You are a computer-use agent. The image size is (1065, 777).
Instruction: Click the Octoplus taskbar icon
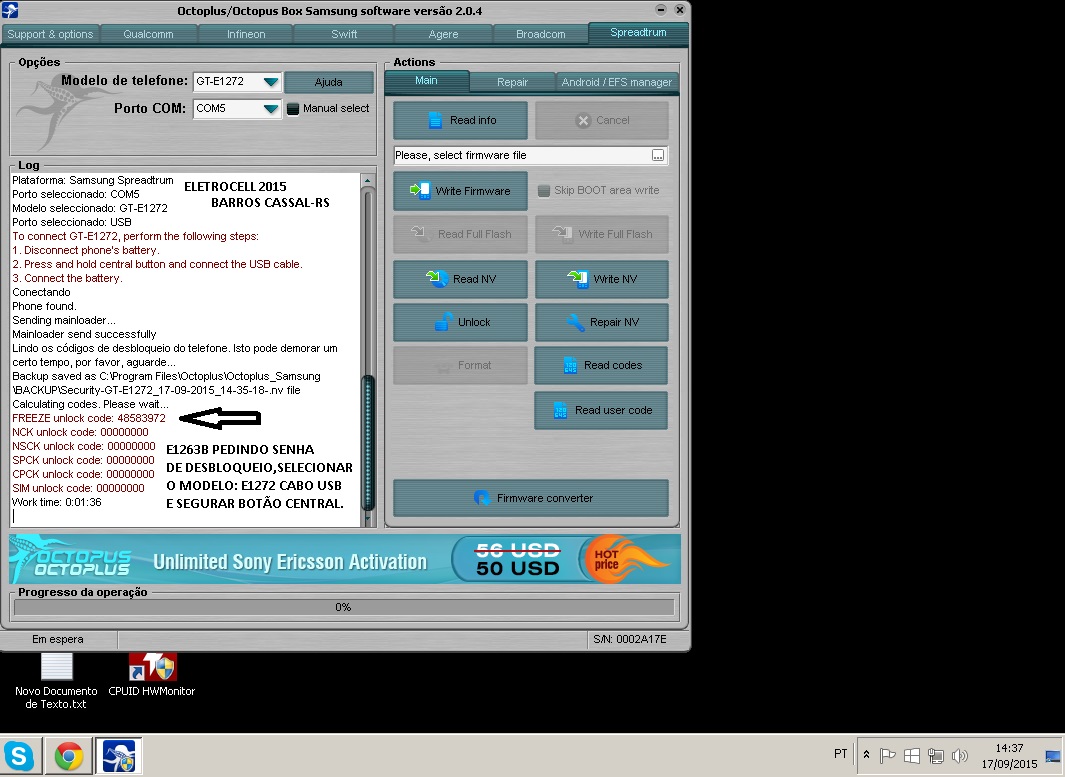tap(119, 756)
